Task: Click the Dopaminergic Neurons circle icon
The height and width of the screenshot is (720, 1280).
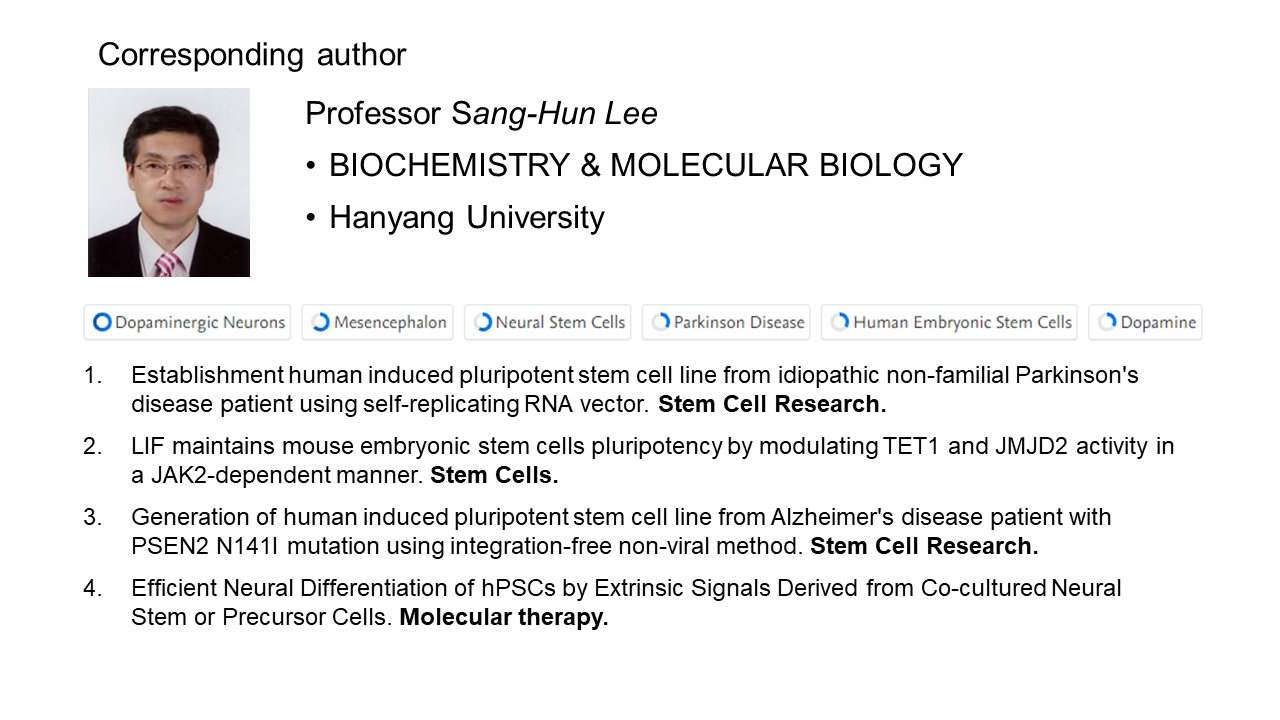Action: 102,322
